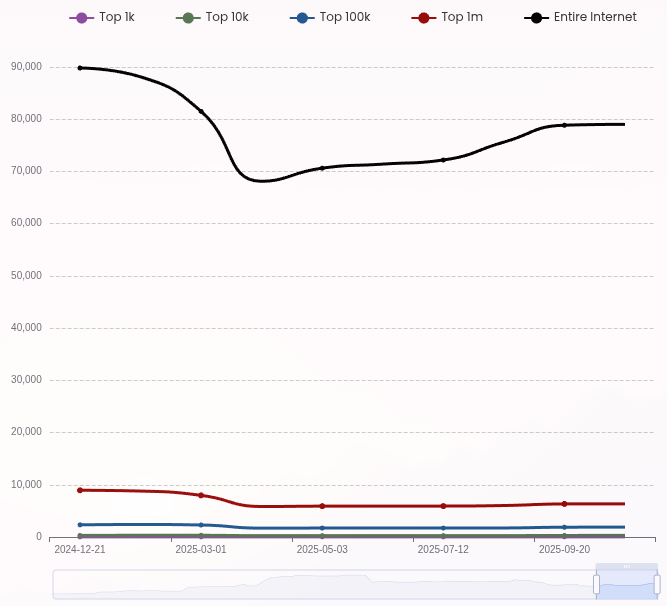Viewport: 667px width, 606px height.
Task: Click the highlighted zoom range window
Action: [x=626, y=584]
